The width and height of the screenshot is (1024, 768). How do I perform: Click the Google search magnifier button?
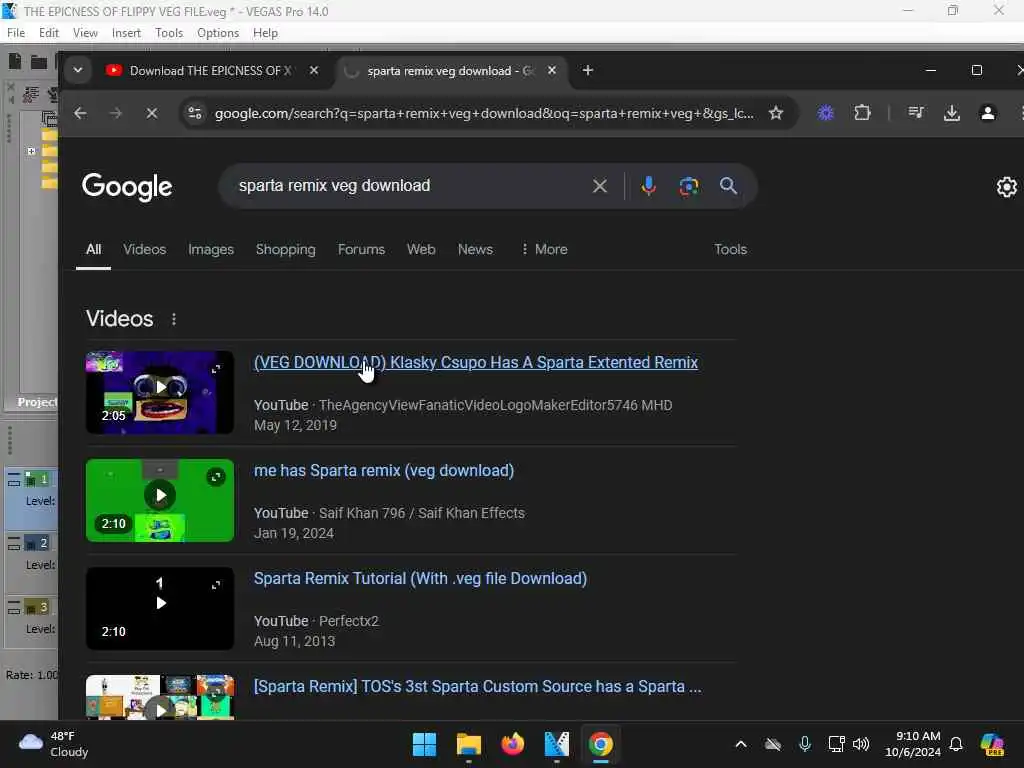(728, 186)
